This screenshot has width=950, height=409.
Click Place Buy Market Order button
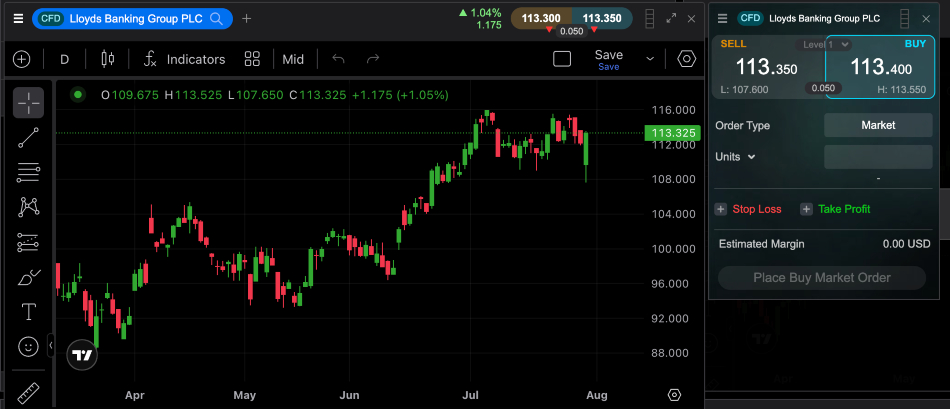pyautogui.click(x=822, y=278)
